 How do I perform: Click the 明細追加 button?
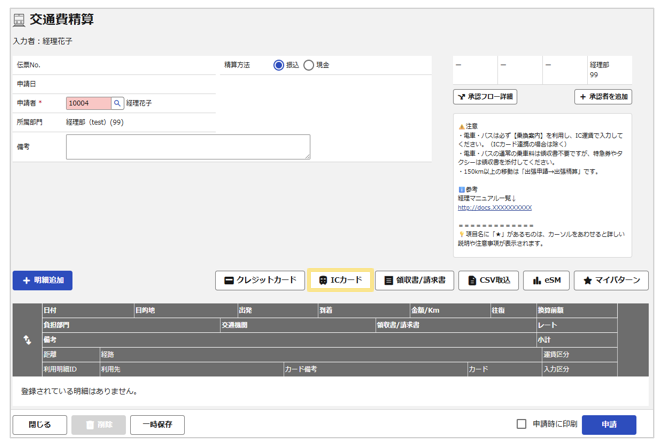coord(42,280)
